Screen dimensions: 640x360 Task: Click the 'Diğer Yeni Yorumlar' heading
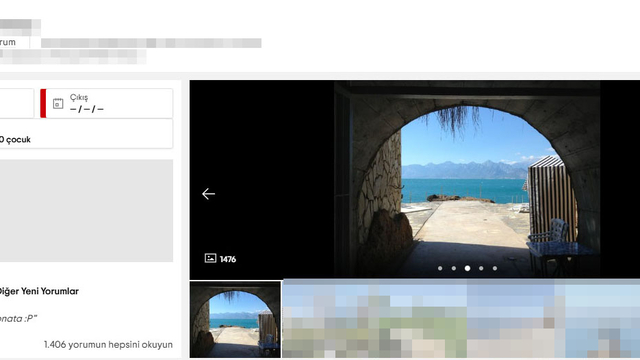point(39,291)
